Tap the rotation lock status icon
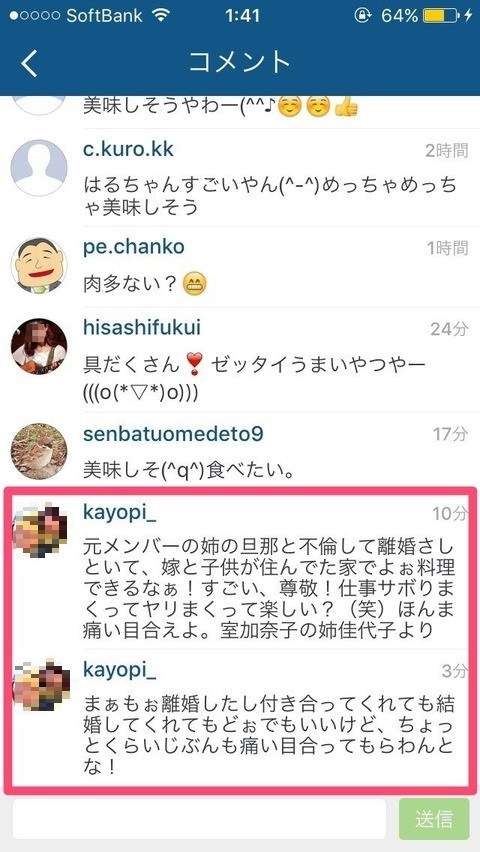The image size is (480, 852). tap(363, 15)
